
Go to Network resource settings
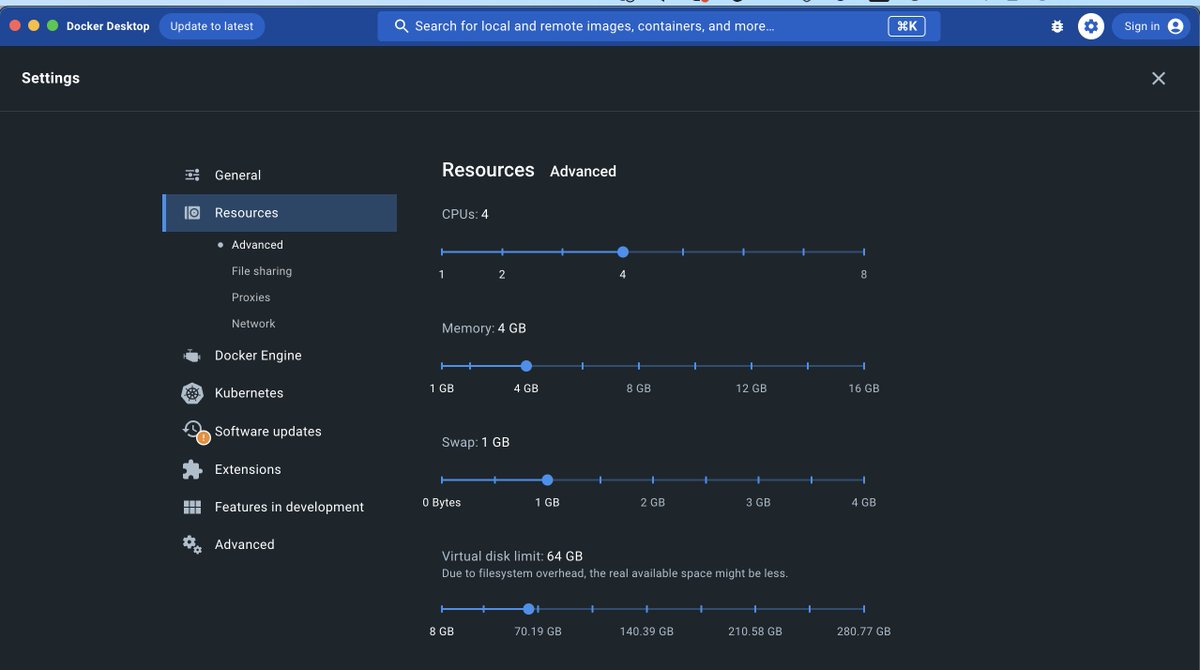[253, 324]
